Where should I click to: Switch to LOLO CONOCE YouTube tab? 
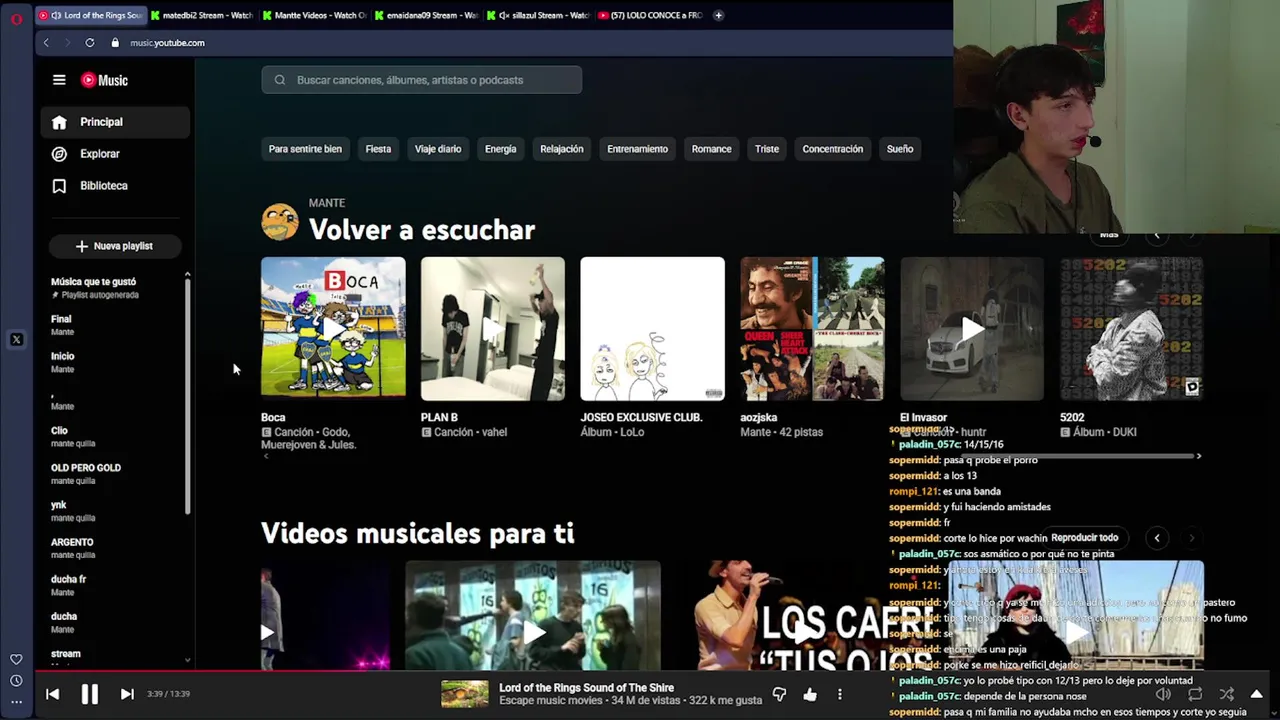(x=651, y=15)
